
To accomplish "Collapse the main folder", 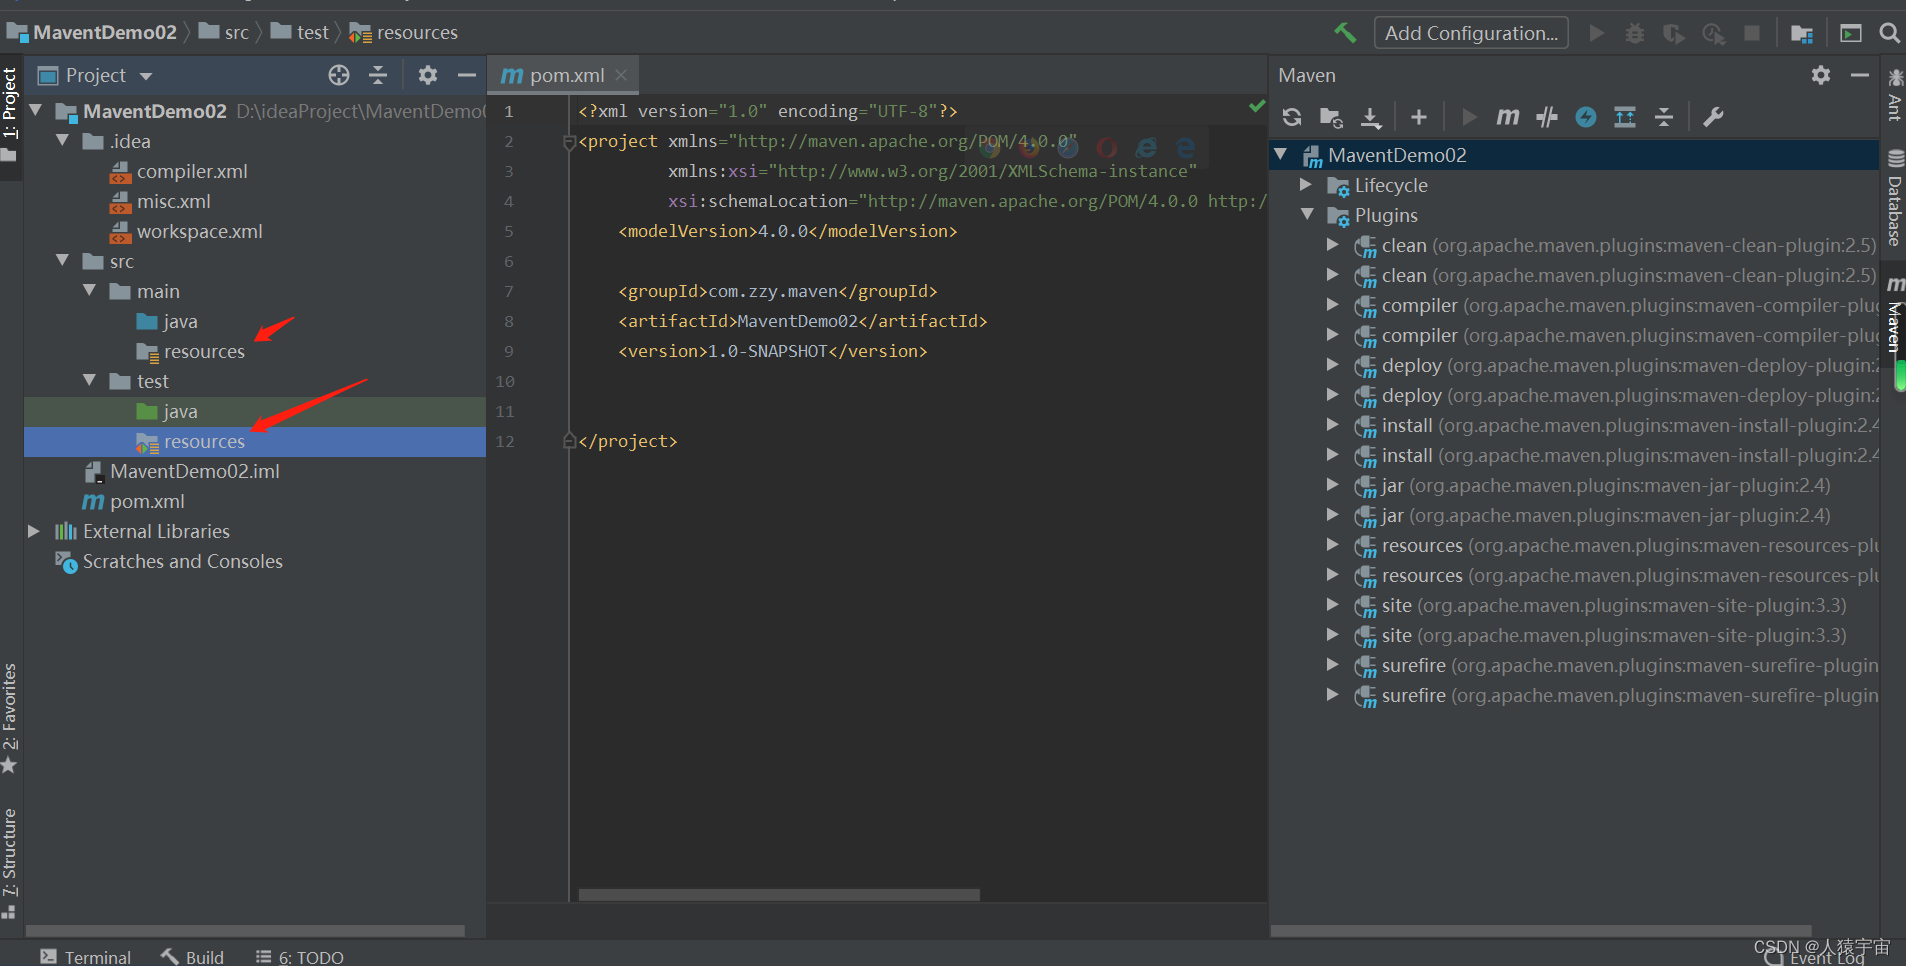I will 89,290.
